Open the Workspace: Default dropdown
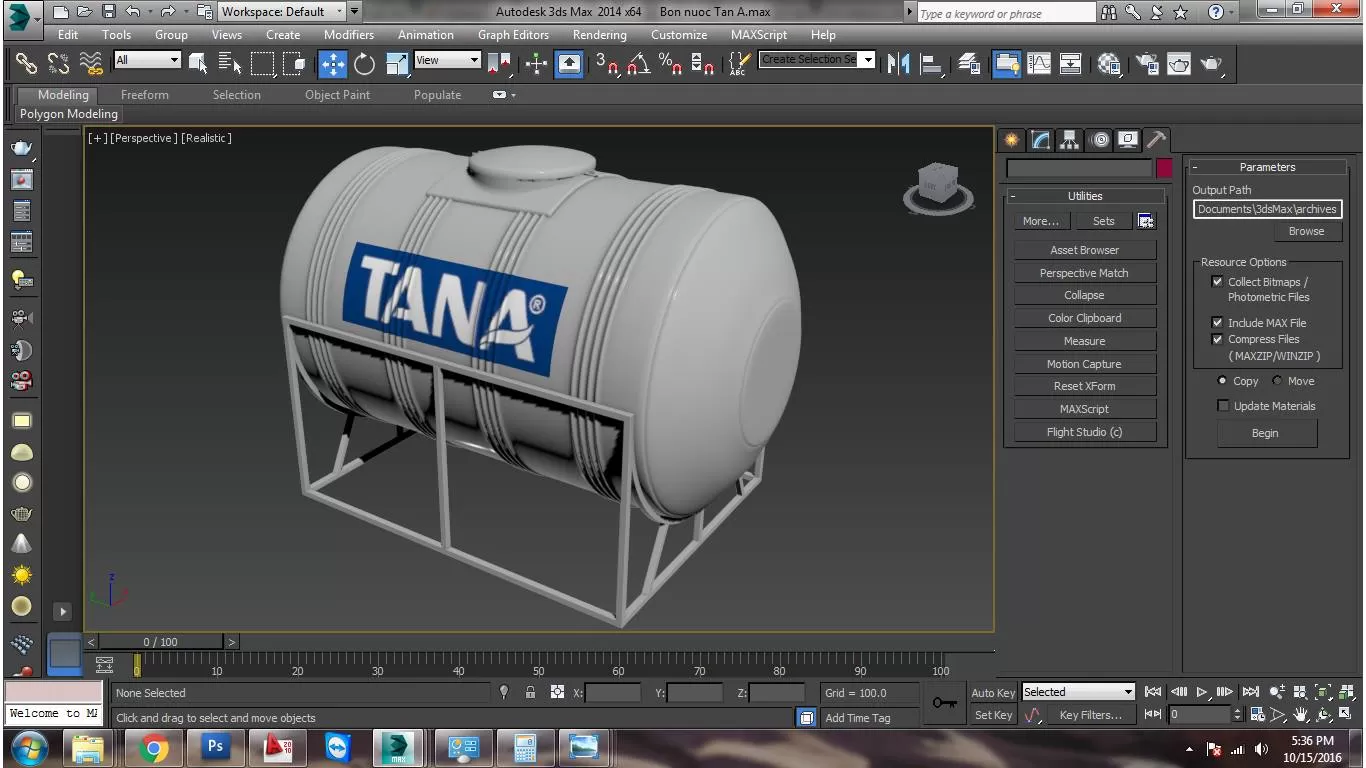Viewport: 1366px width, 768px height. [282, 12]
